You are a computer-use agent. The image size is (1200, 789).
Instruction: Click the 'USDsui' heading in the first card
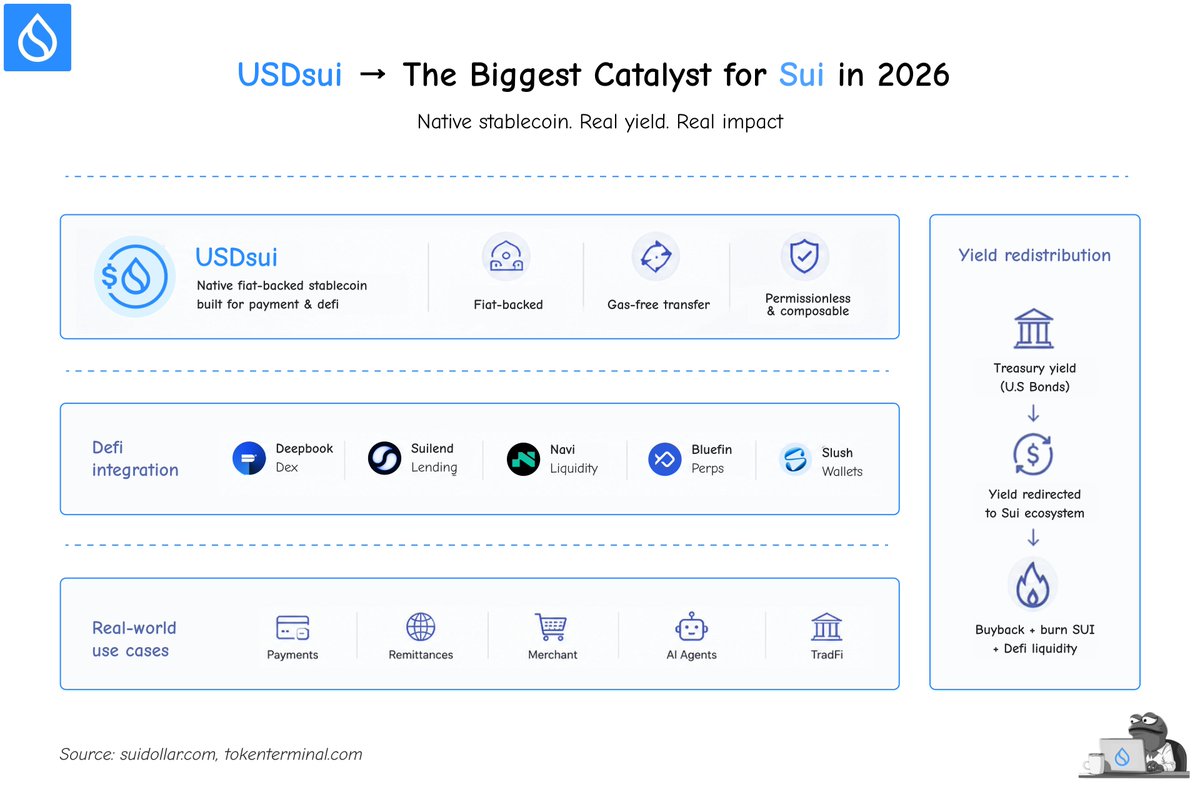pyautogui.click(x=238, y=257)
